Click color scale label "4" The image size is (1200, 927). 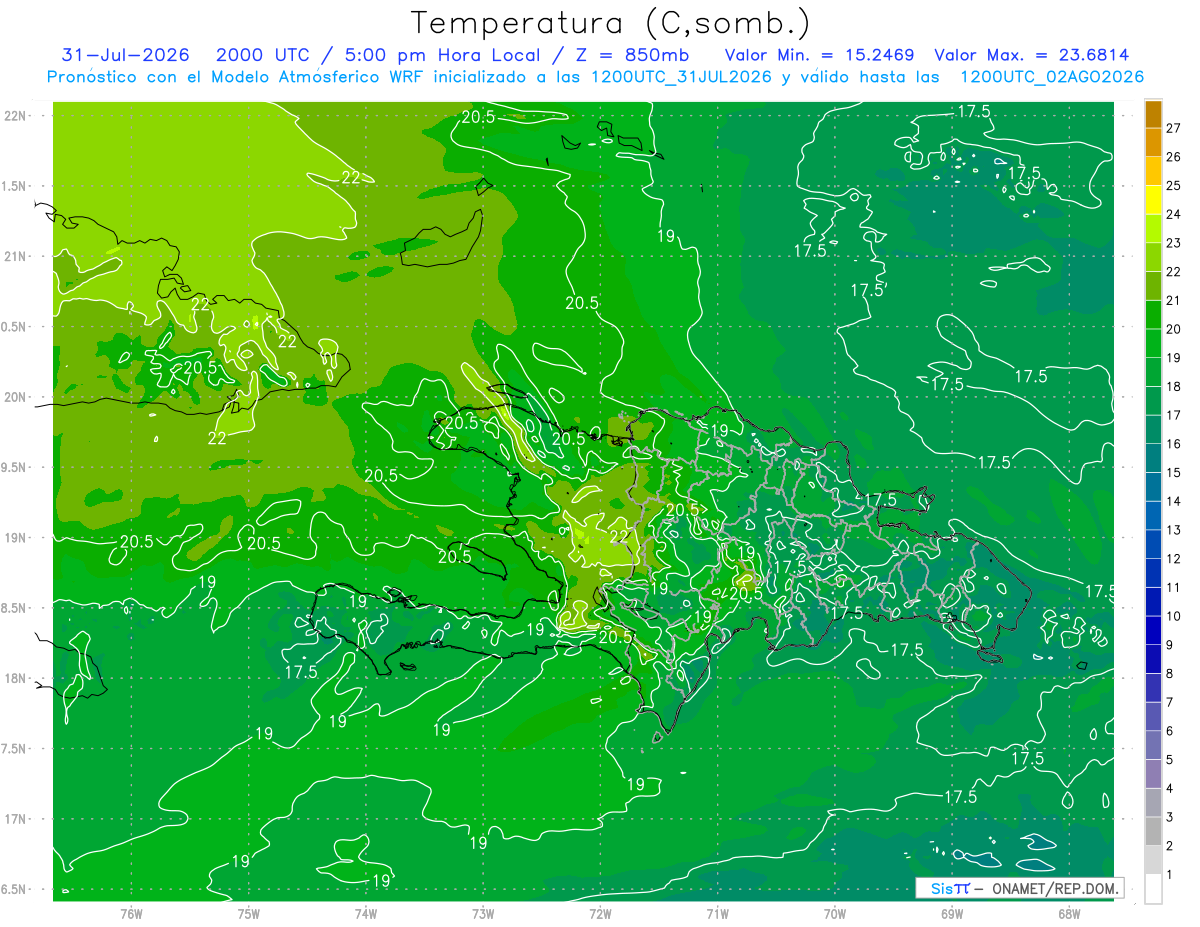(x=1170, y=789)
